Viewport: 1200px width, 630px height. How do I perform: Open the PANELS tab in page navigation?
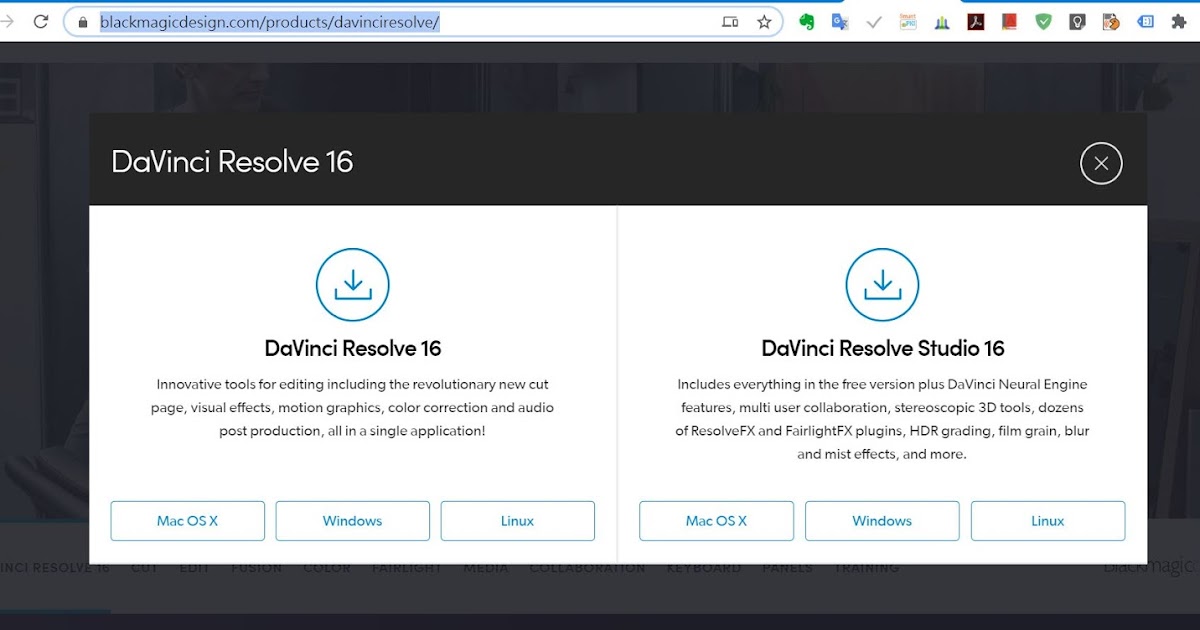point(788,568)
